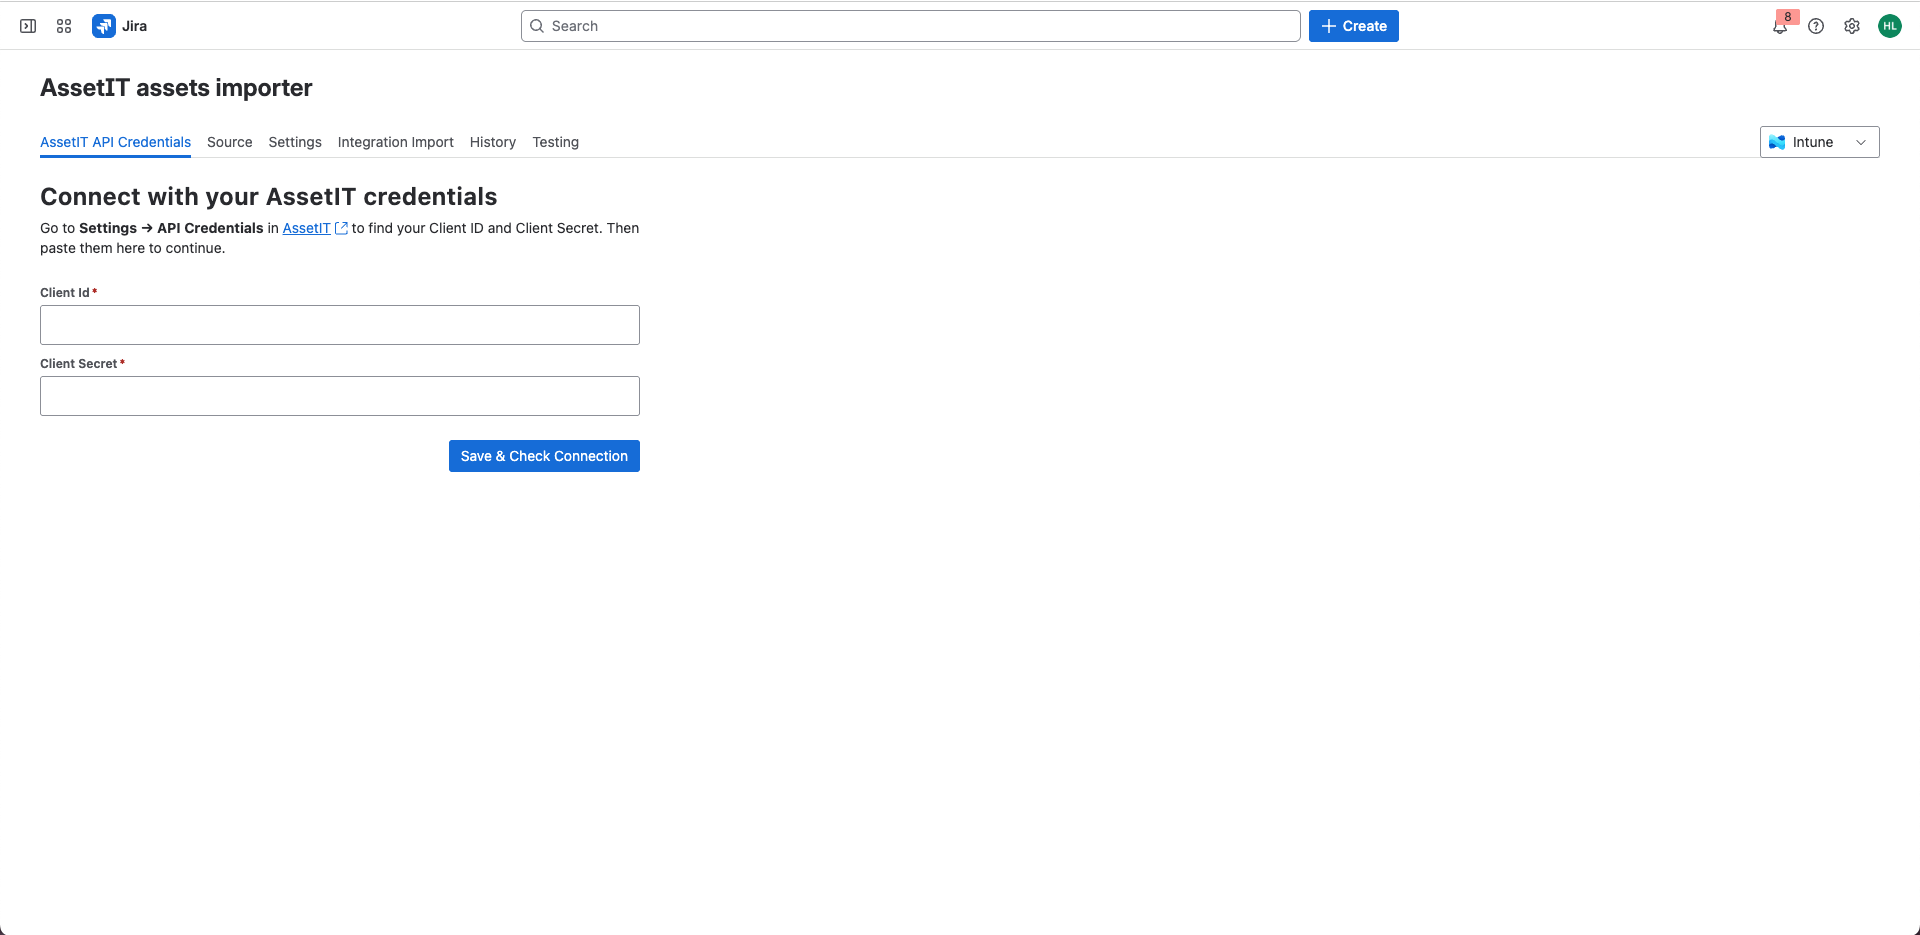Expand the Intune source dropdown
The width and height of the screenshot is (1920, 935).
[1819, 142]
